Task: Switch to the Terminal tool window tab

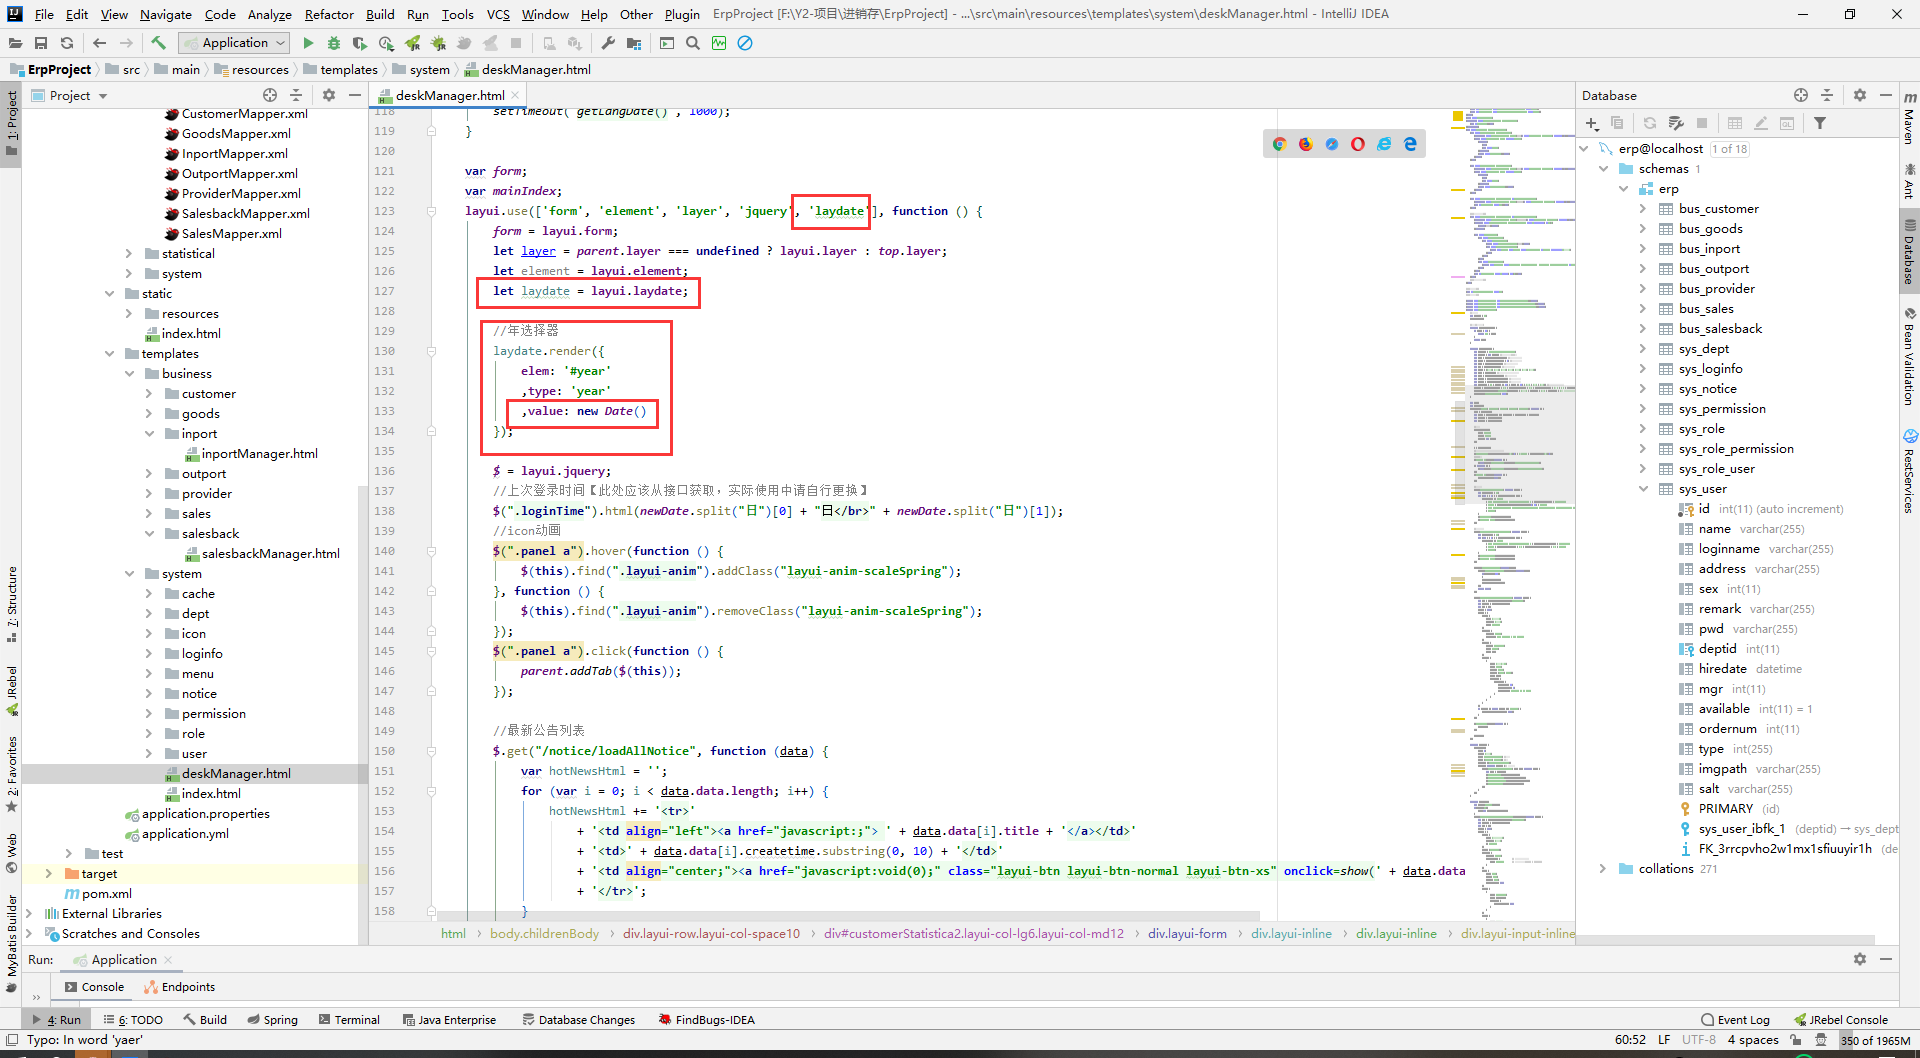Action: tap(349, 1020)
